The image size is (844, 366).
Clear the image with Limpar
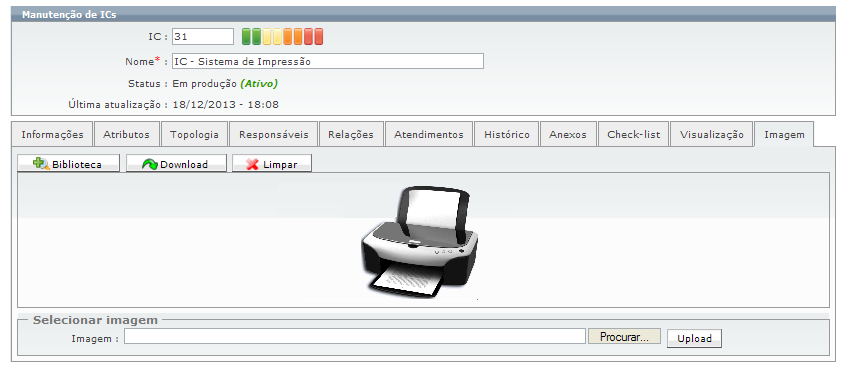(272, 164)
